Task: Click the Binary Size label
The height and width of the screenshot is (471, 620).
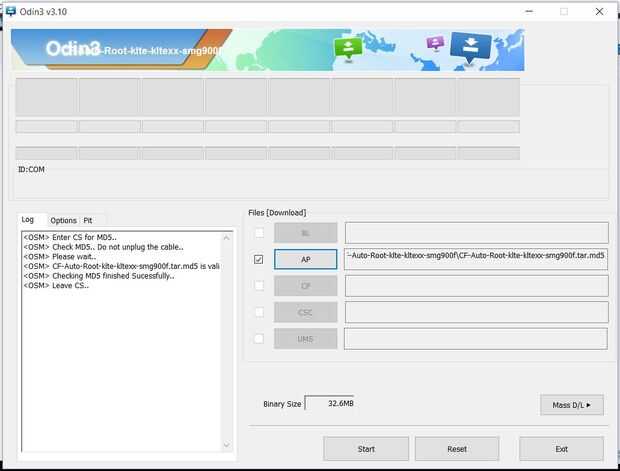Action: tap(282, 404)
